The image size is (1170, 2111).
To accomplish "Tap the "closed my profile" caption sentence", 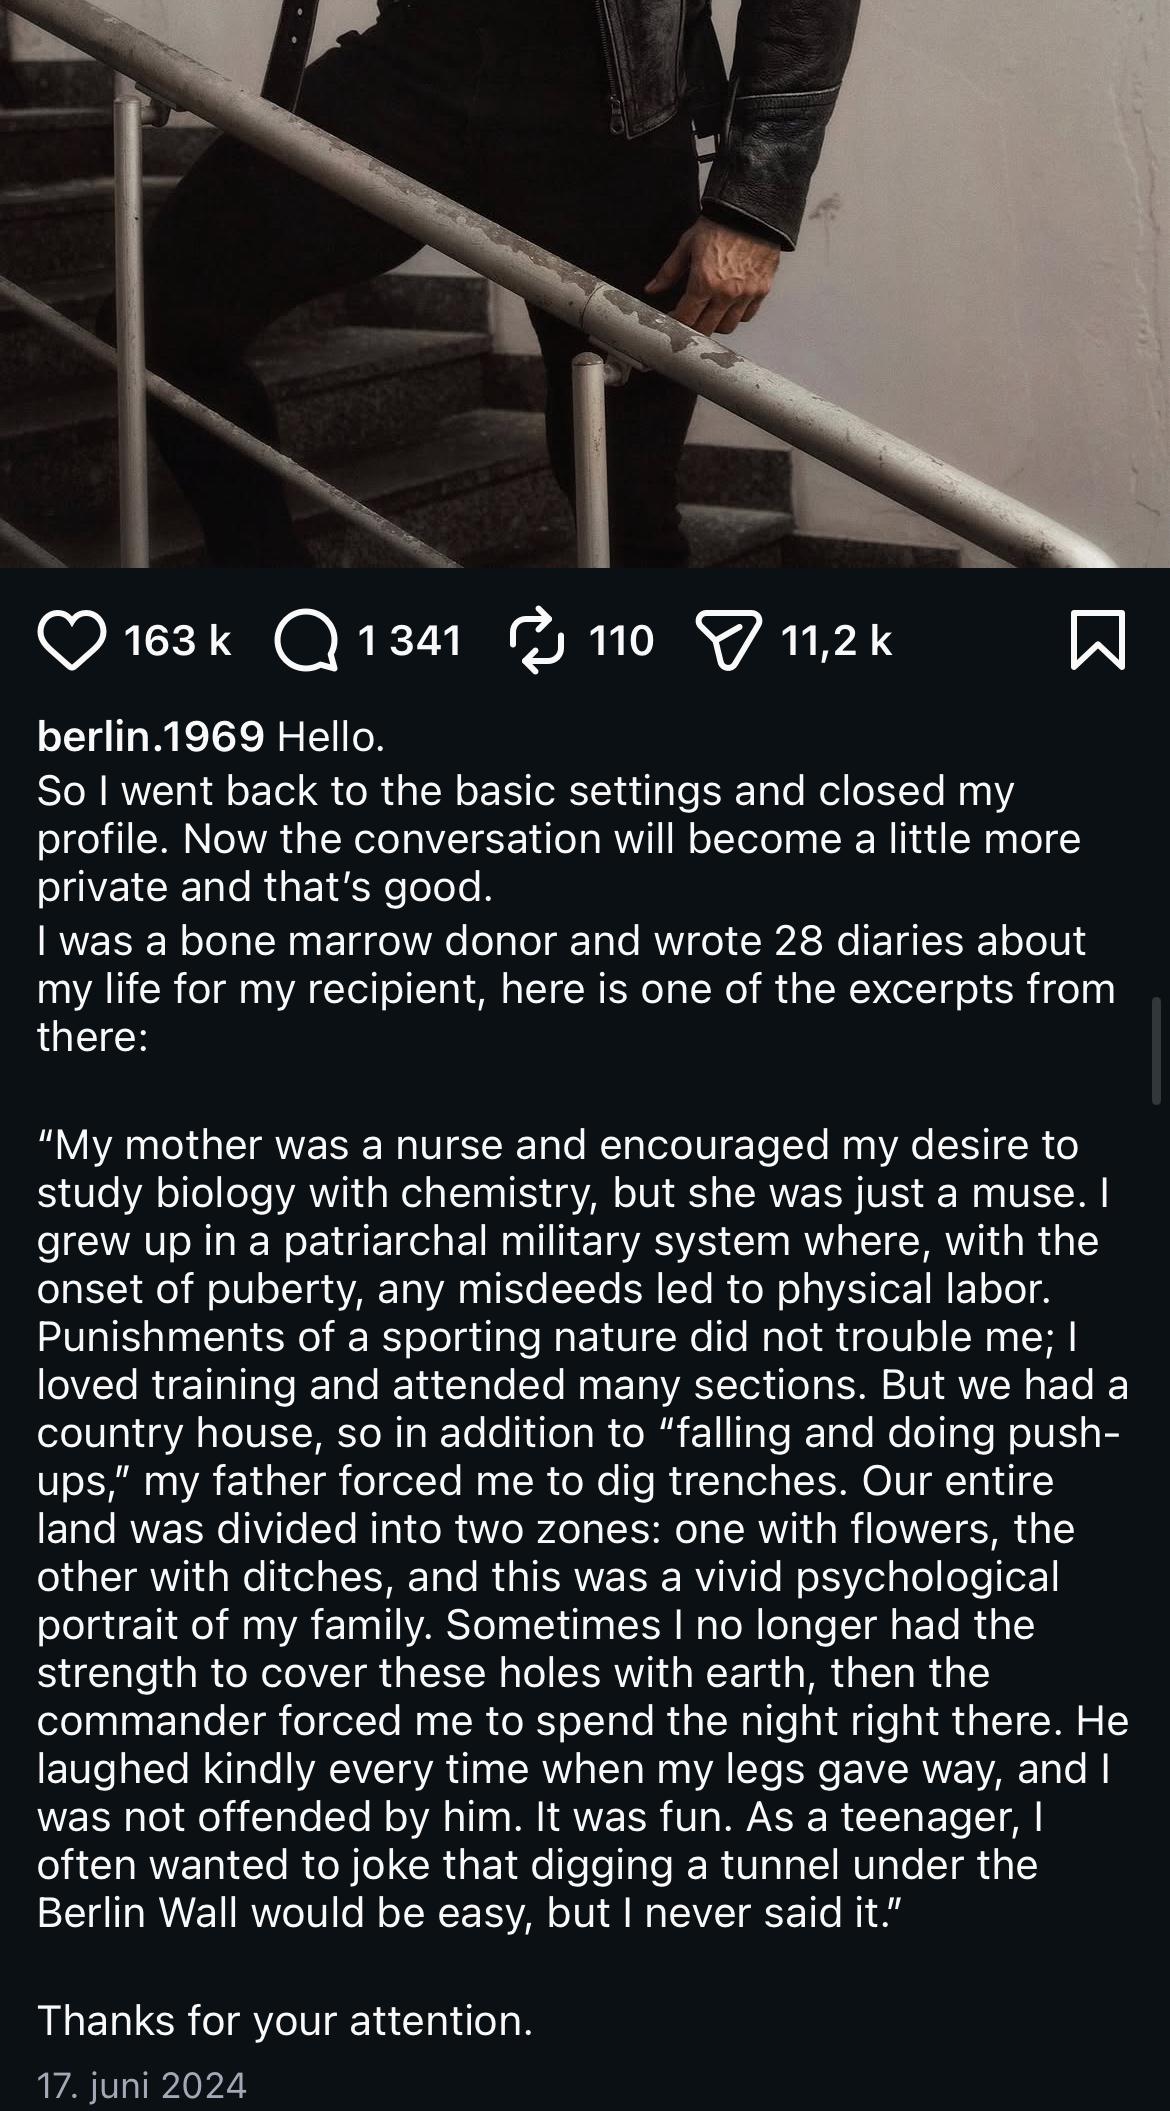I will 560,838.
